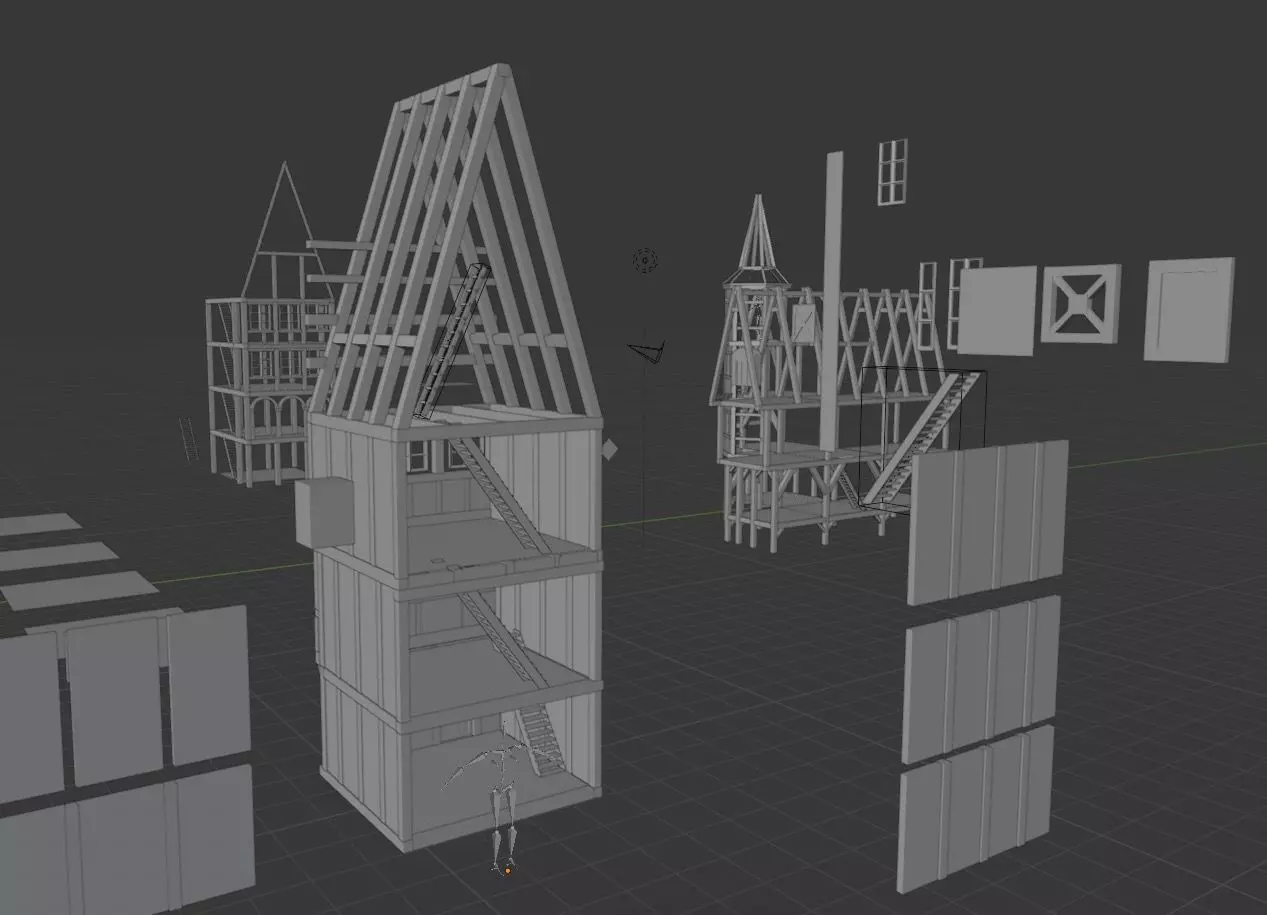Select middle wall panel section on right
1267x915 pixels.
coord(979,680)
